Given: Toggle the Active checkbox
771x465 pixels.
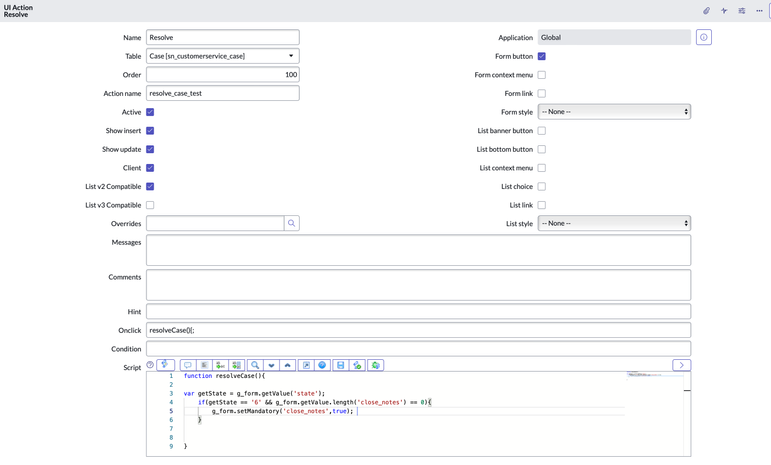Looking at the screenshot, I should [150, 112].
